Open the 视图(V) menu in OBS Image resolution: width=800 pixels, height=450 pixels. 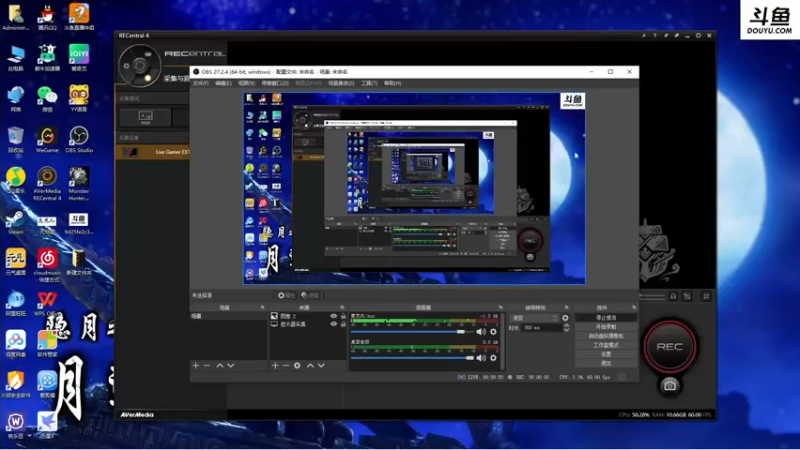point(246,83)
